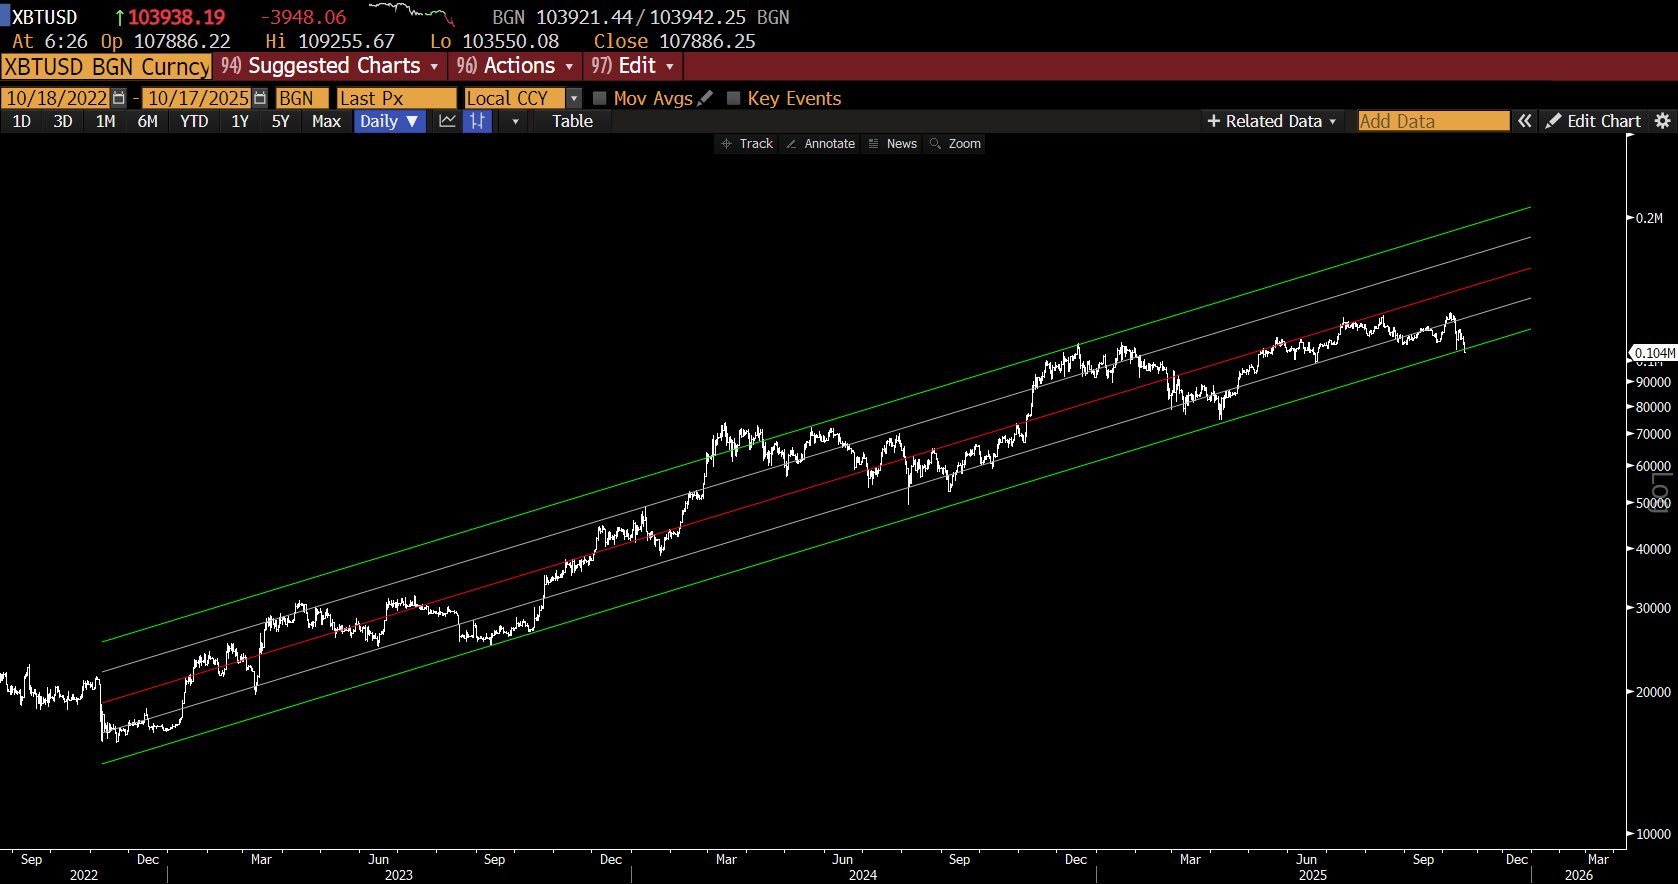Switch to line chart type icon
The width and height of the screenshot is (1678, 884).
click(447, 121)
